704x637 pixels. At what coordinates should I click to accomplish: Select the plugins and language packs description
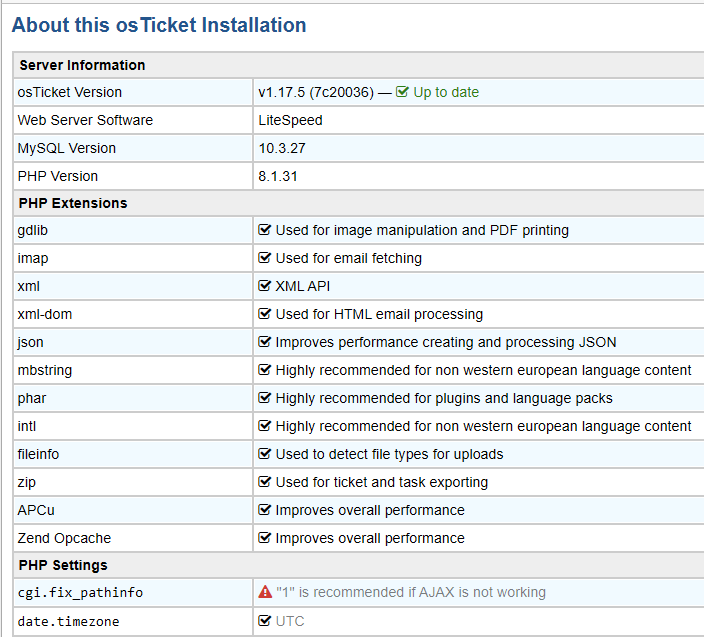click(x=444, y=399)
